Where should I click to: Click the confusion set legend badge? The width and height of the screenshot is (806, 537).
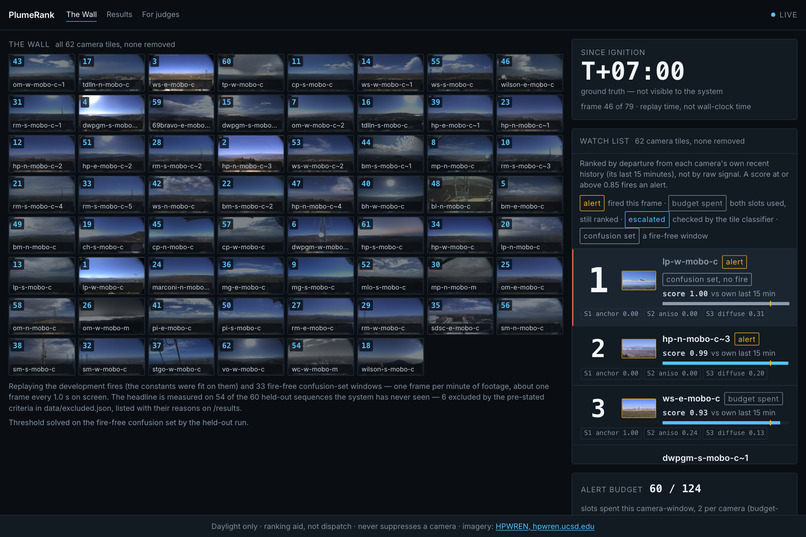click(x=609, y=236)
